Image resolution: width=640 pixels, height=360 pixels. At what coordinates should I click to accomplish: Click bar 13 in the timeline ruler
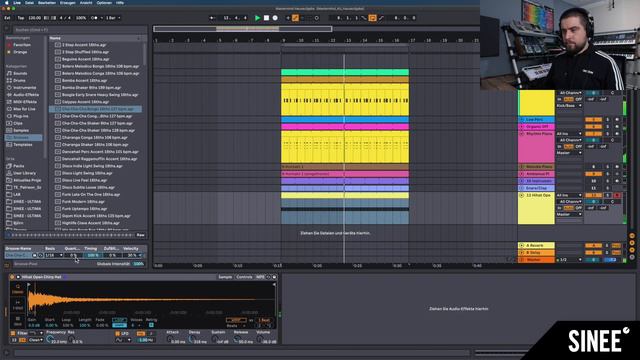348,40
